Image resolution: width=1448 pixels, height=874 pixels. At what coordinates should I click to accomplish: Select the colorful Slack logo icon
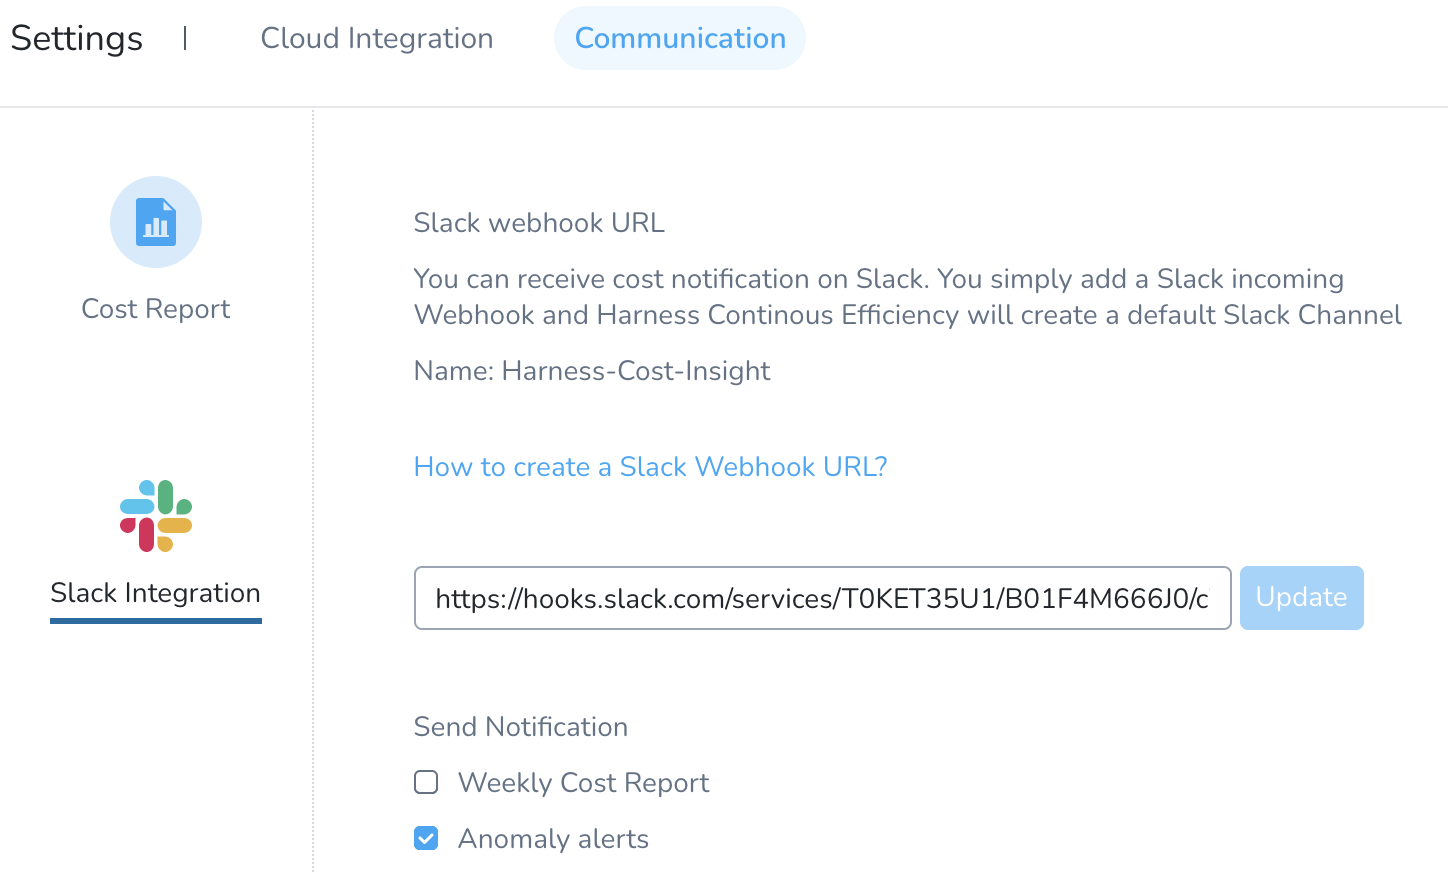click(156, 516)
